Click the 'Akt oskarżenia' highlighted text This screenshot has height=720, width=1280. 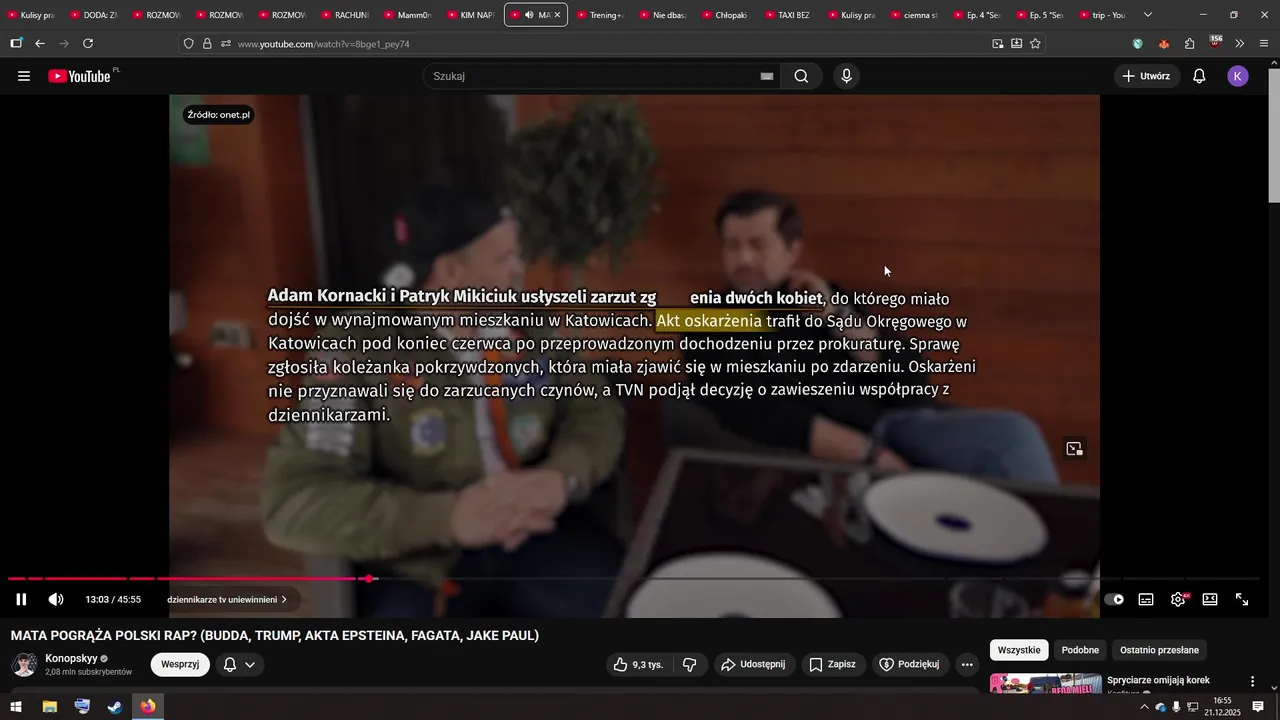click(x=709, y=321)
